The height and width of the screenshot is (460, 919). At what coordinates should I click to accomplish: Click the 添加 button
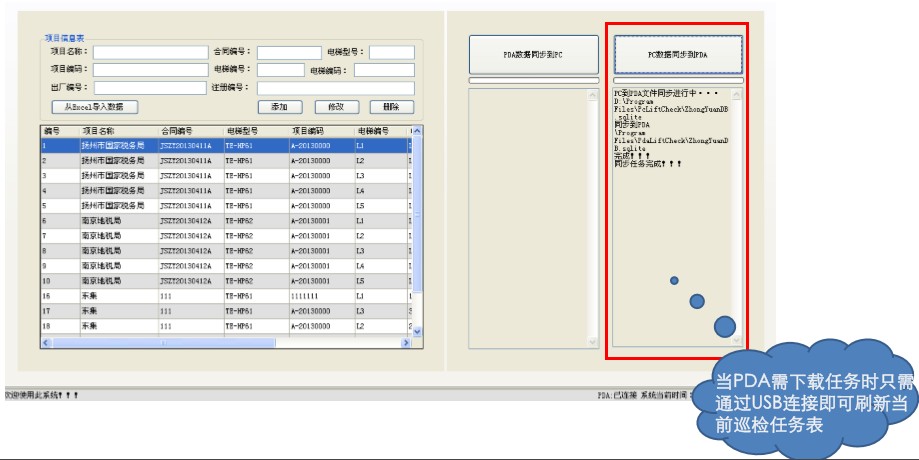(280, 107)
